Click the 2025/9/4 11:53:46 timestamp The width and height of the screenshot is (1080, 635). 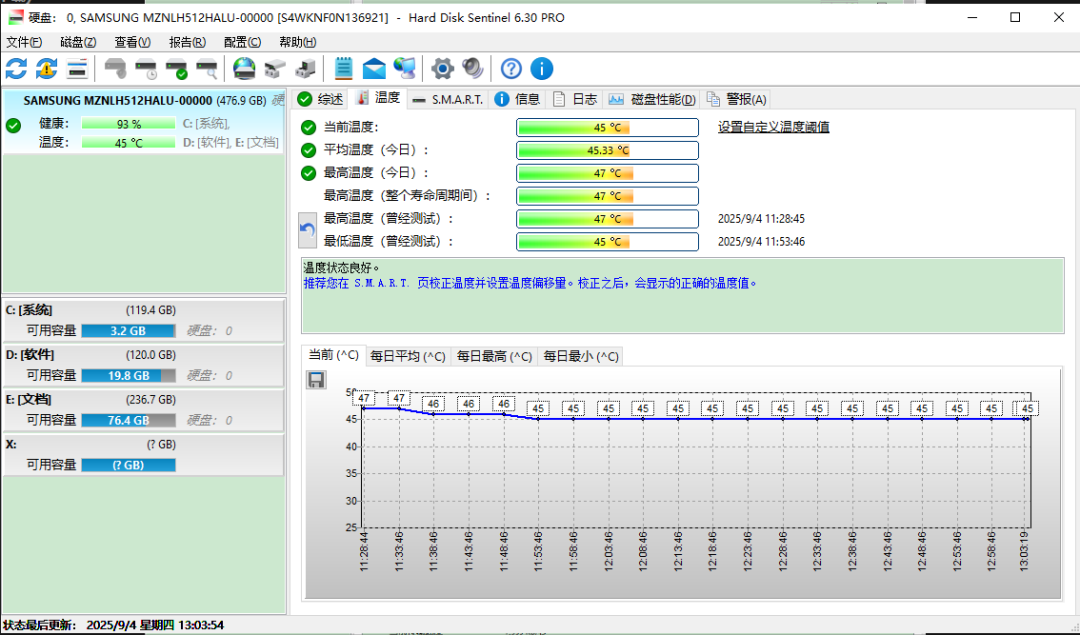point(761,242)
